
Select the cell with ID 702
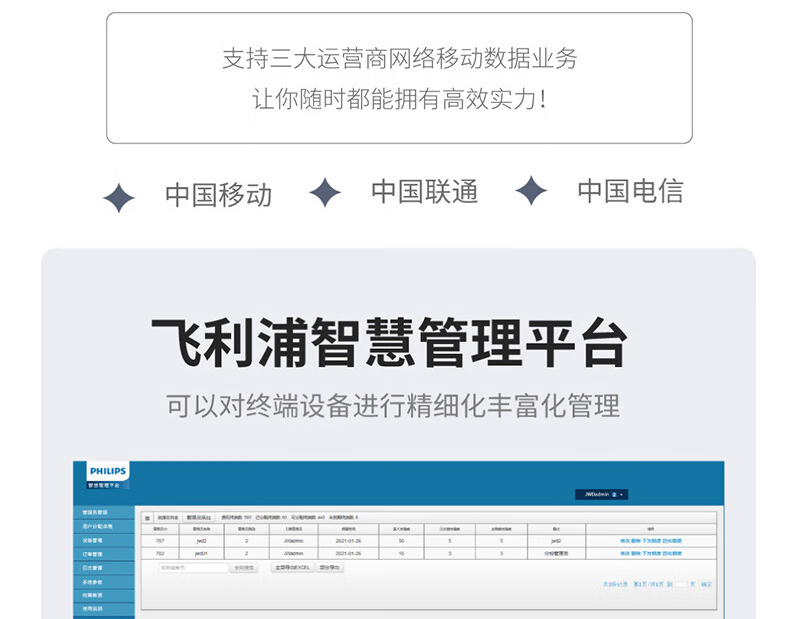point(160,553)
